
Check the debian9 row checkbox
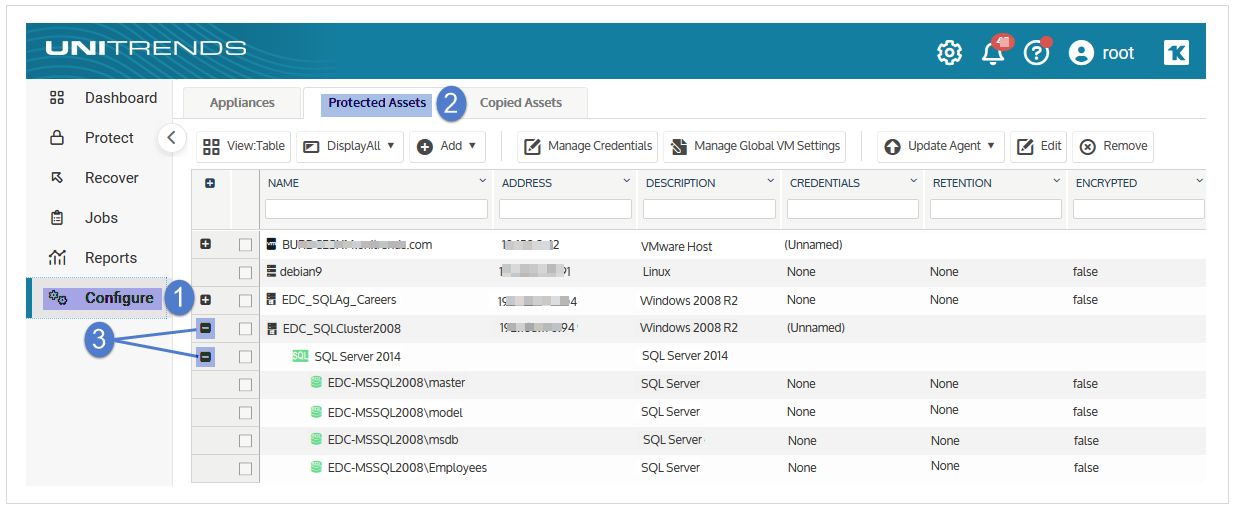[x=245, y=273]
